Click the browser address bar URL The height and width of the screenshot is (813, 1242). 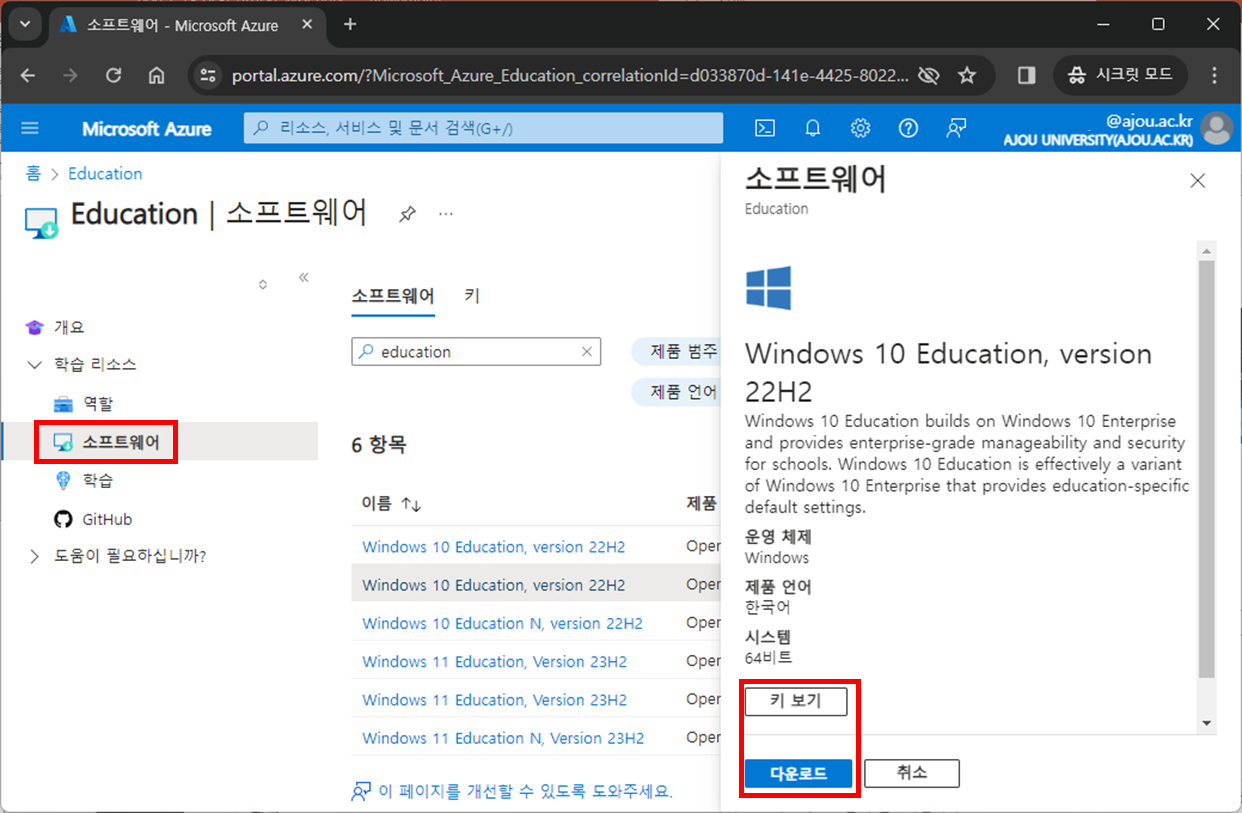[x=571, y=75]
